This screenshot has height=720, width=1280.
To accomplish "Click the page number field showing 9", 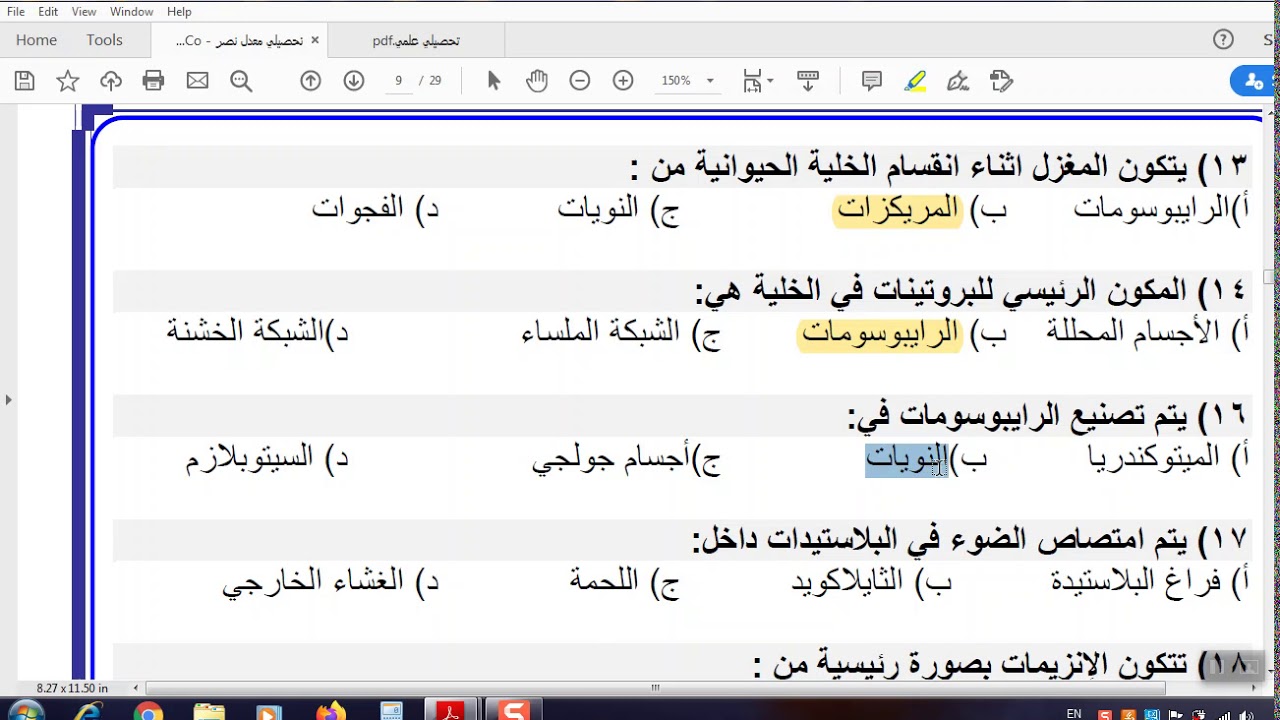I will click(x=398, y=81).
